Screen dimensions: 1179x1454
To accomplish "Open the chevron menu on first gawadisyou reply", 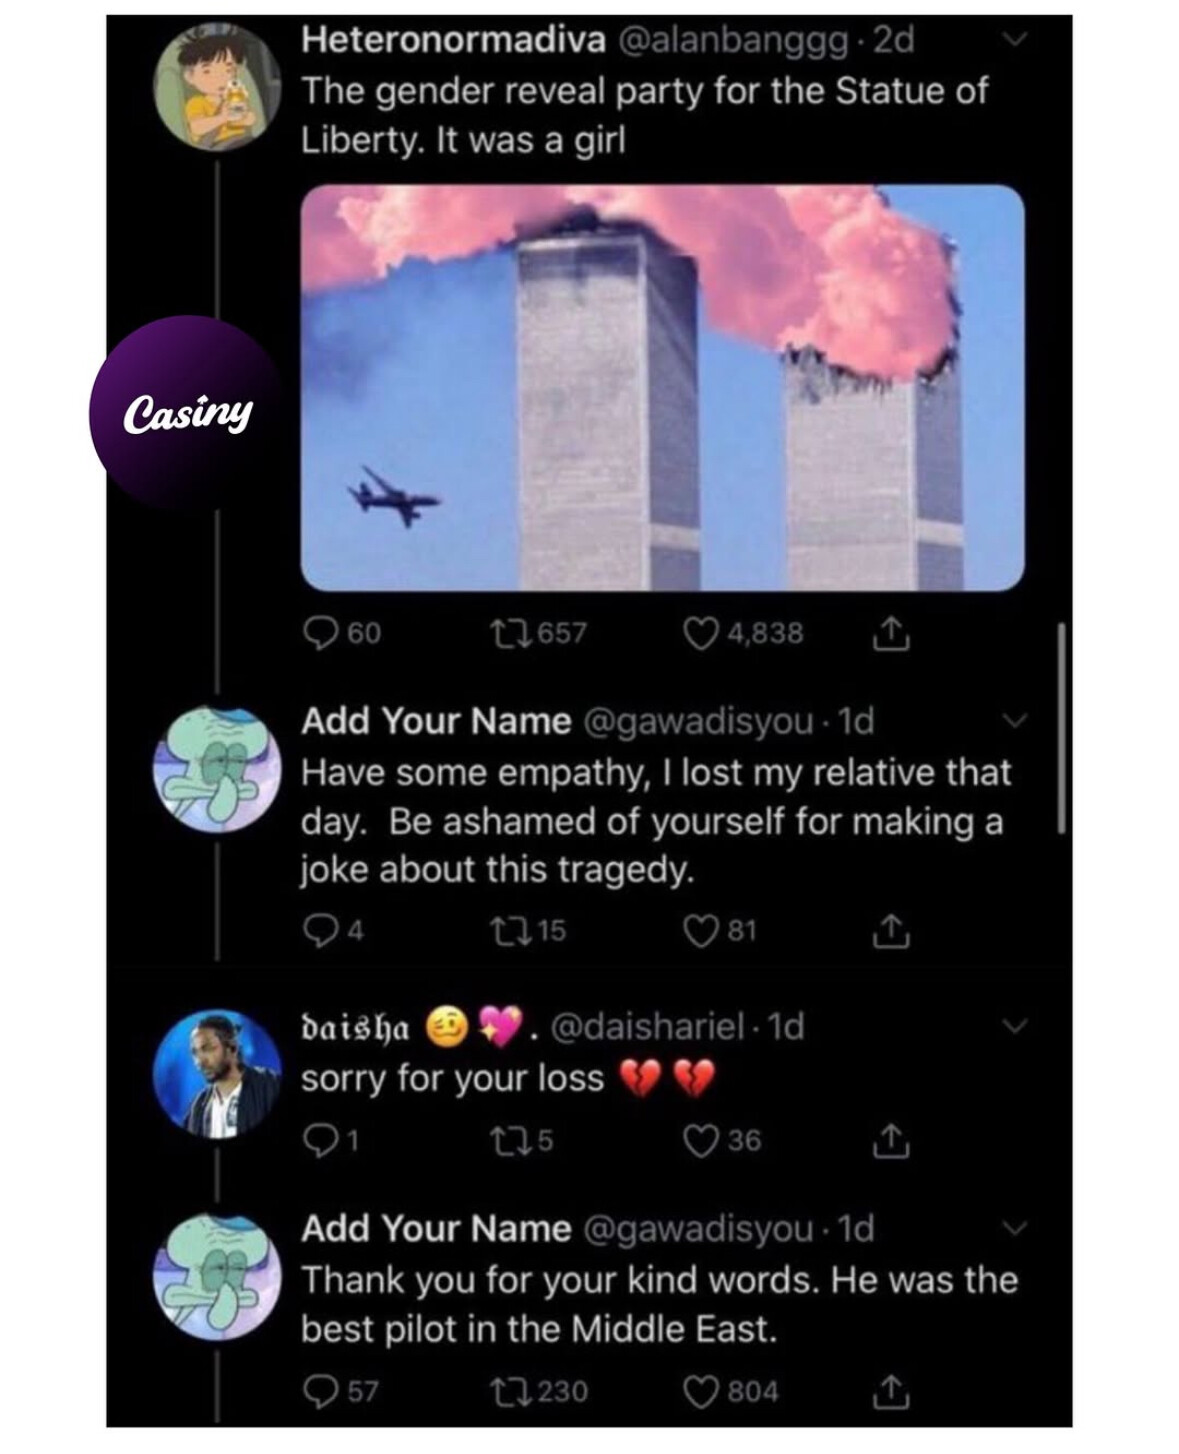I will point(1015,720).
